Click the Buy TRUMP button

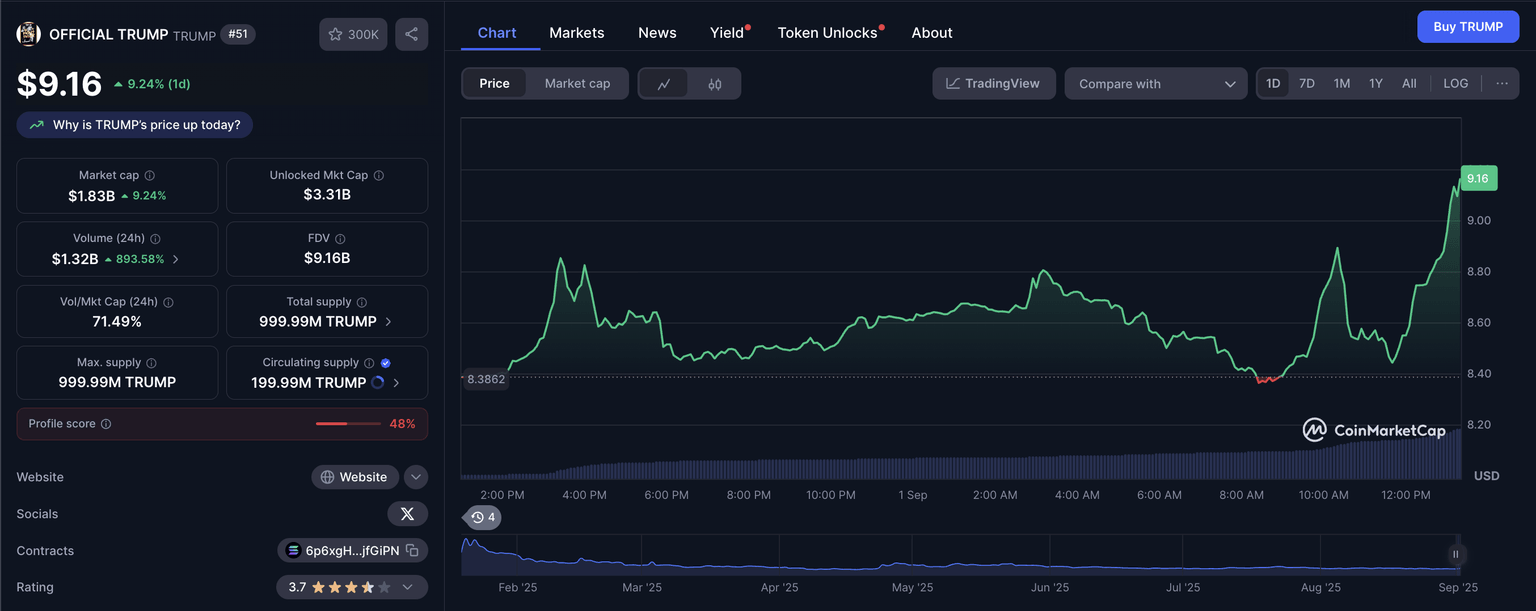[x=1467, y=27]
